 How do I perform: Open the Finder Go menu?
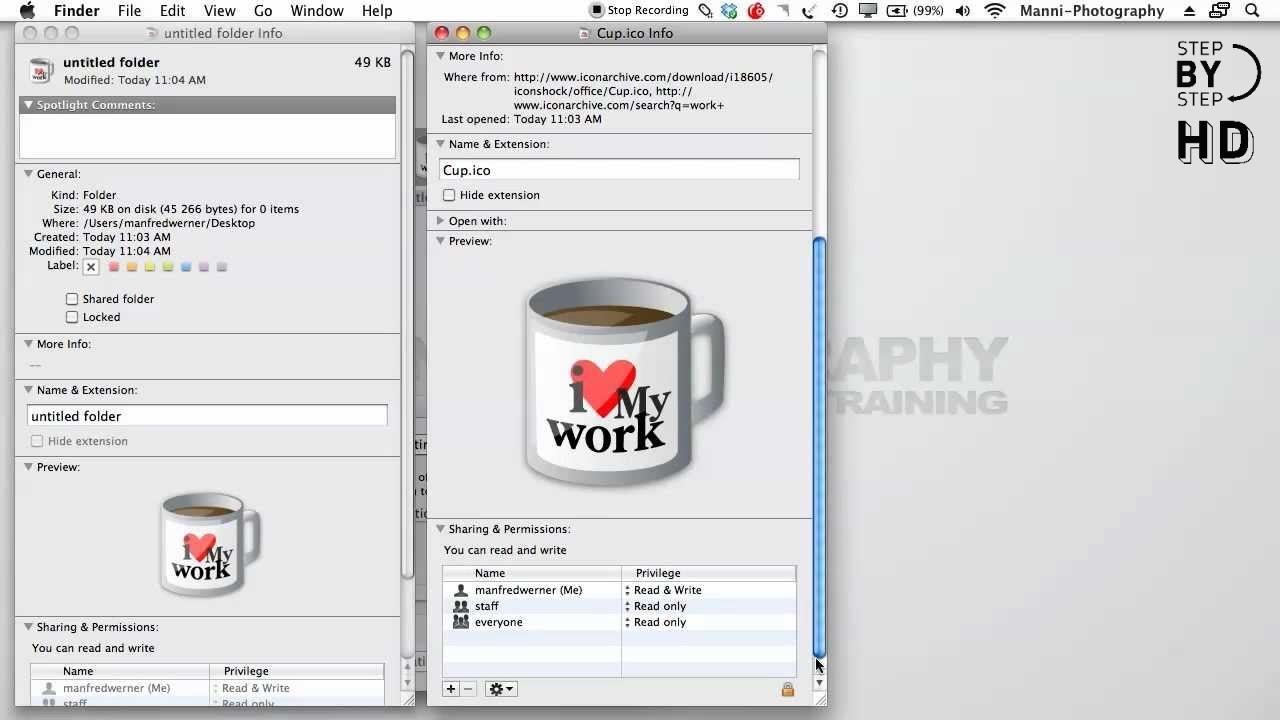pos(263,11)
